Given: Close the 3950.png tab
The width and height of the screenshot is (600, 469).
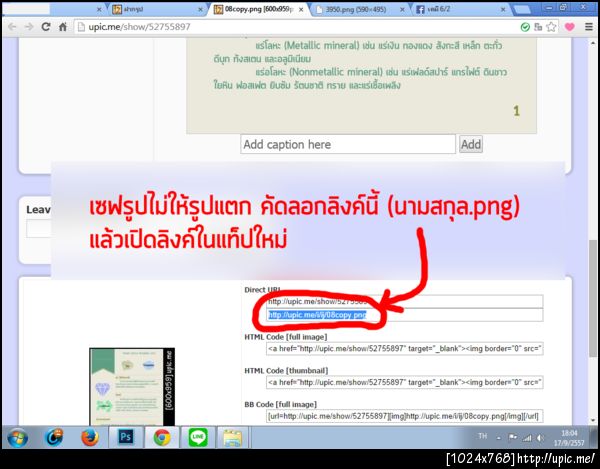Looking at the screenshot, I should point(402,10).
